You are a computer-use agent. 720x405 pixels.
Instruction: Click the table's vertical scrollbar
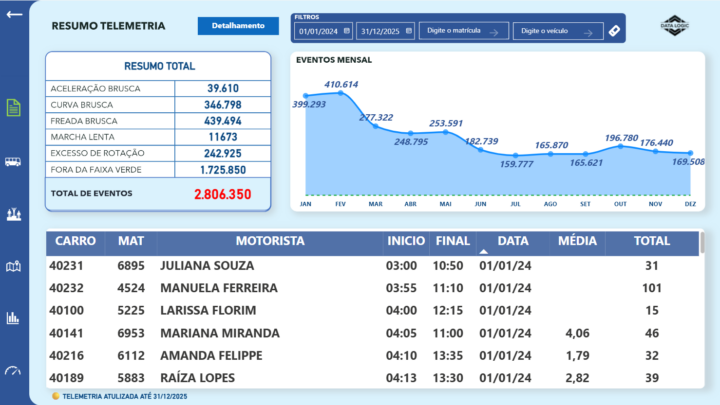(703, 244)
